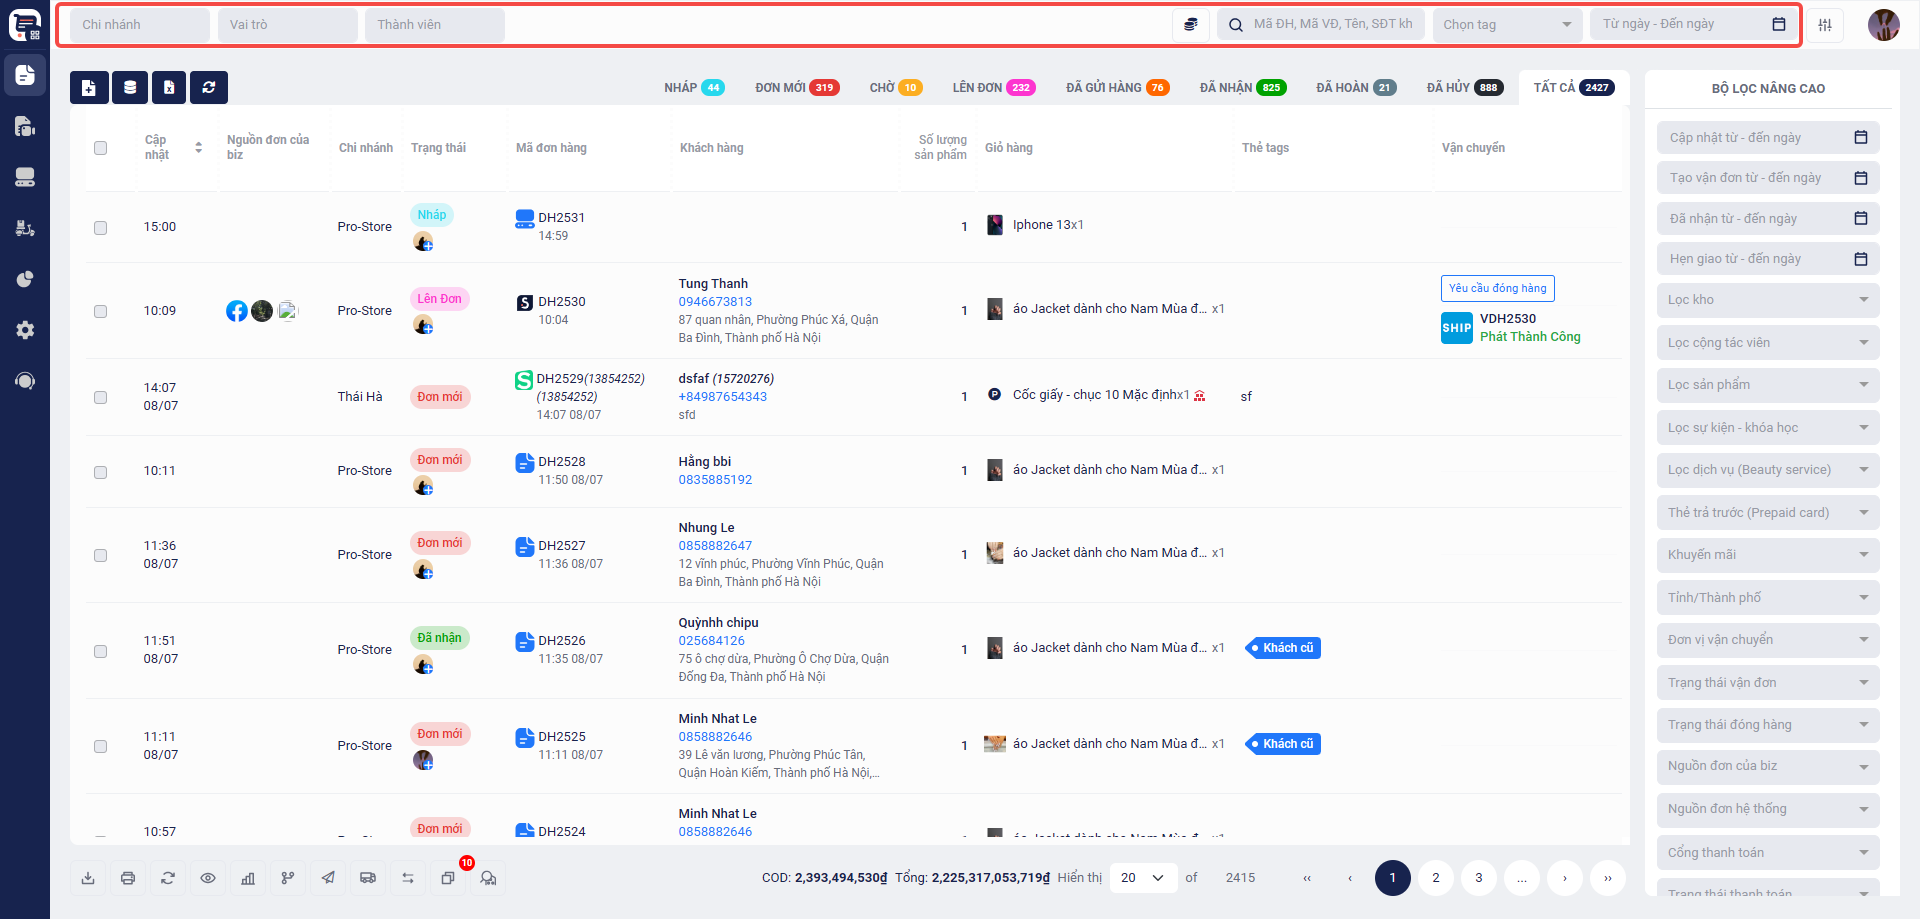Check the row for order DH2526

[x=100, y=651]
